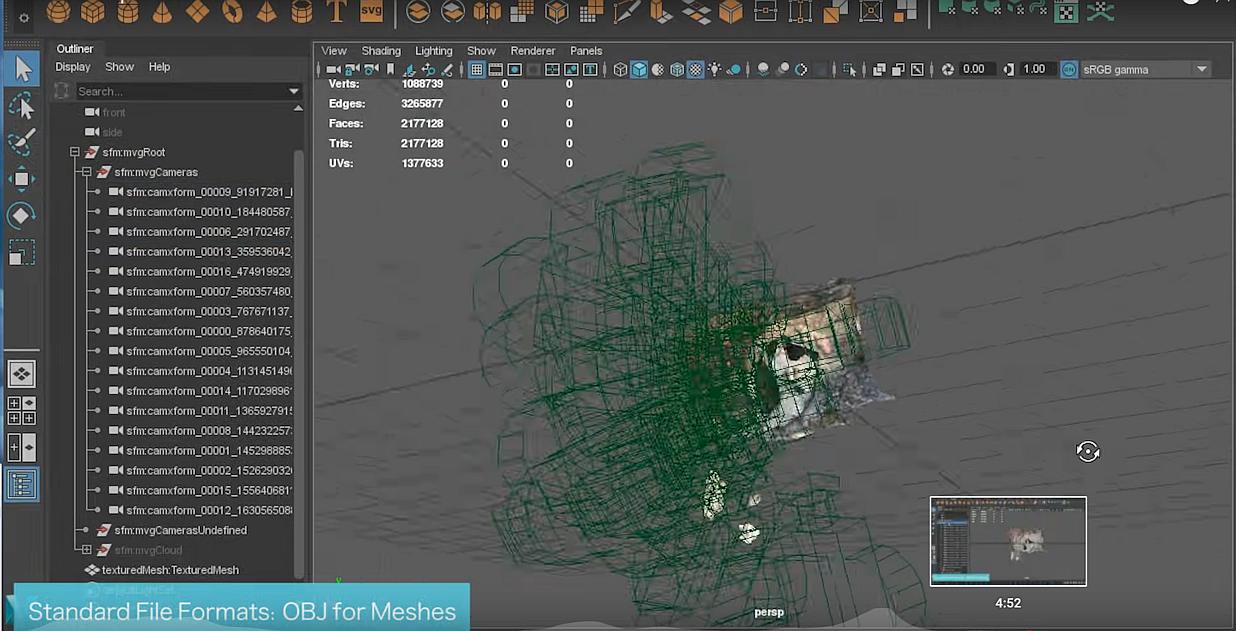Toggle the film gate display
Viewport: 1236px width, 631px height.
click(x=496, y=69)
